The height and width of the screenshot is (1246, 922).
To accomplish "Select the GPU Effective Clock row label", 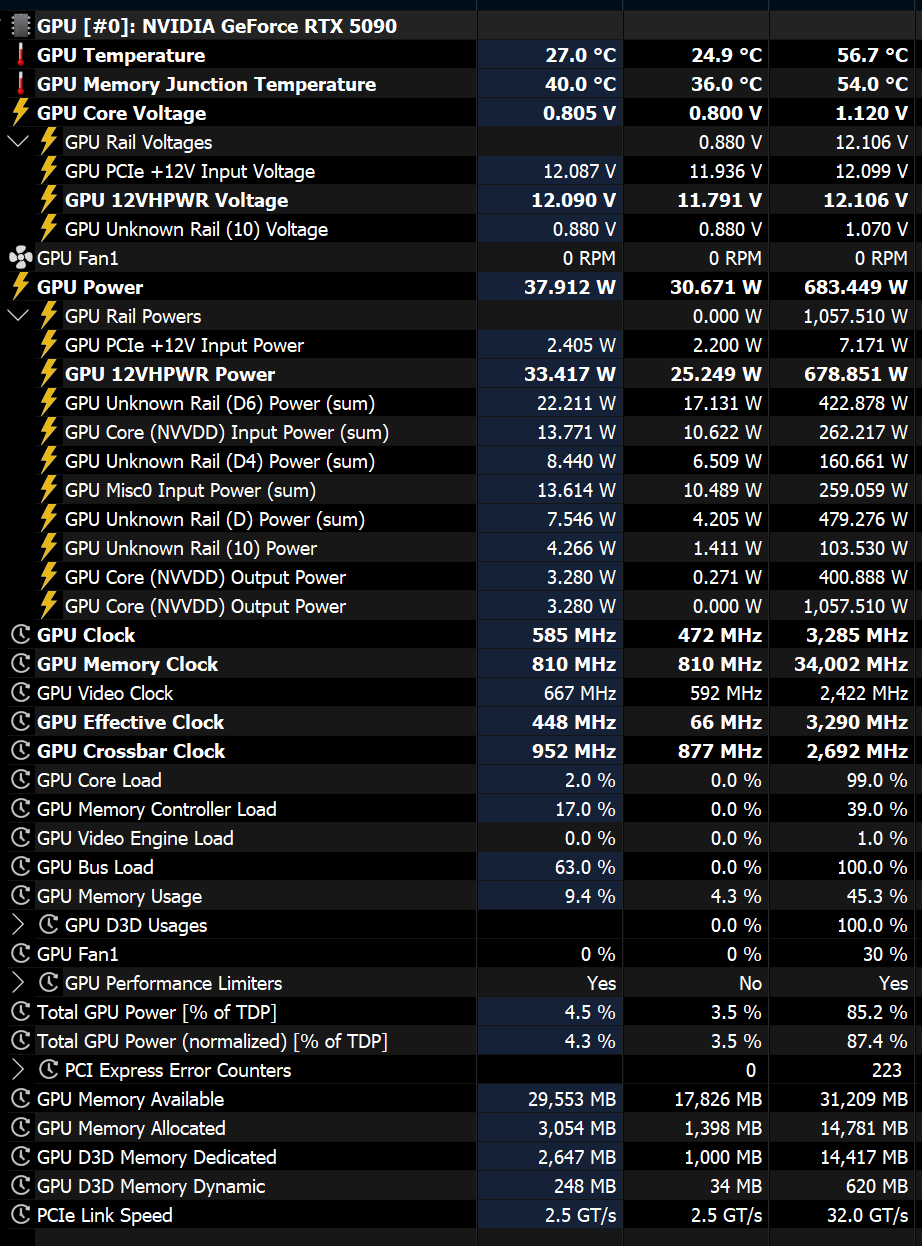I will [130, 722].
